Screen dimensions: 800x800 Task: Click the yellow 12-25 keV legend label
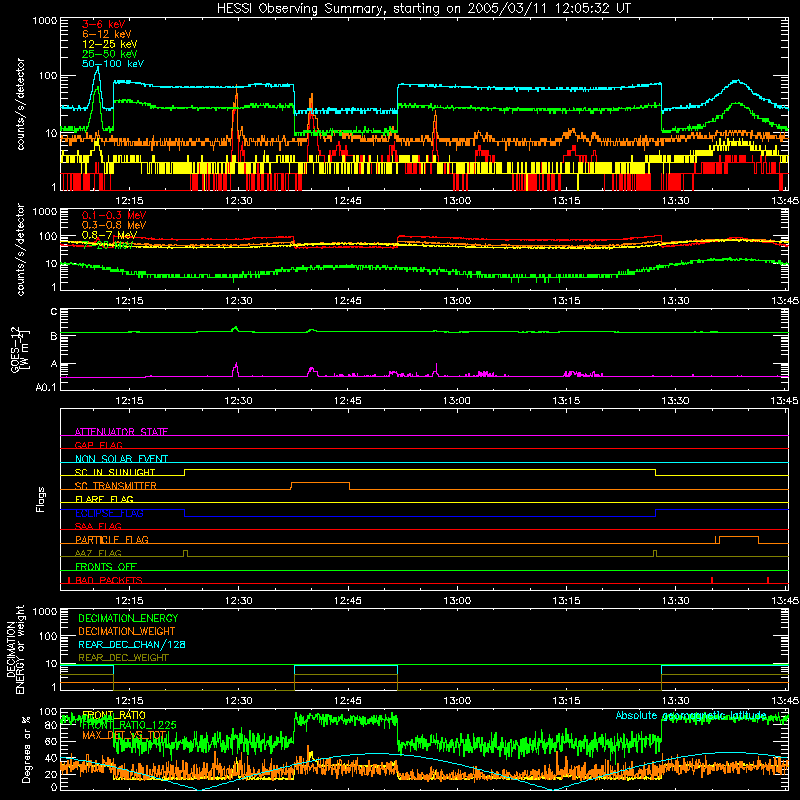[x=110, y=44]
